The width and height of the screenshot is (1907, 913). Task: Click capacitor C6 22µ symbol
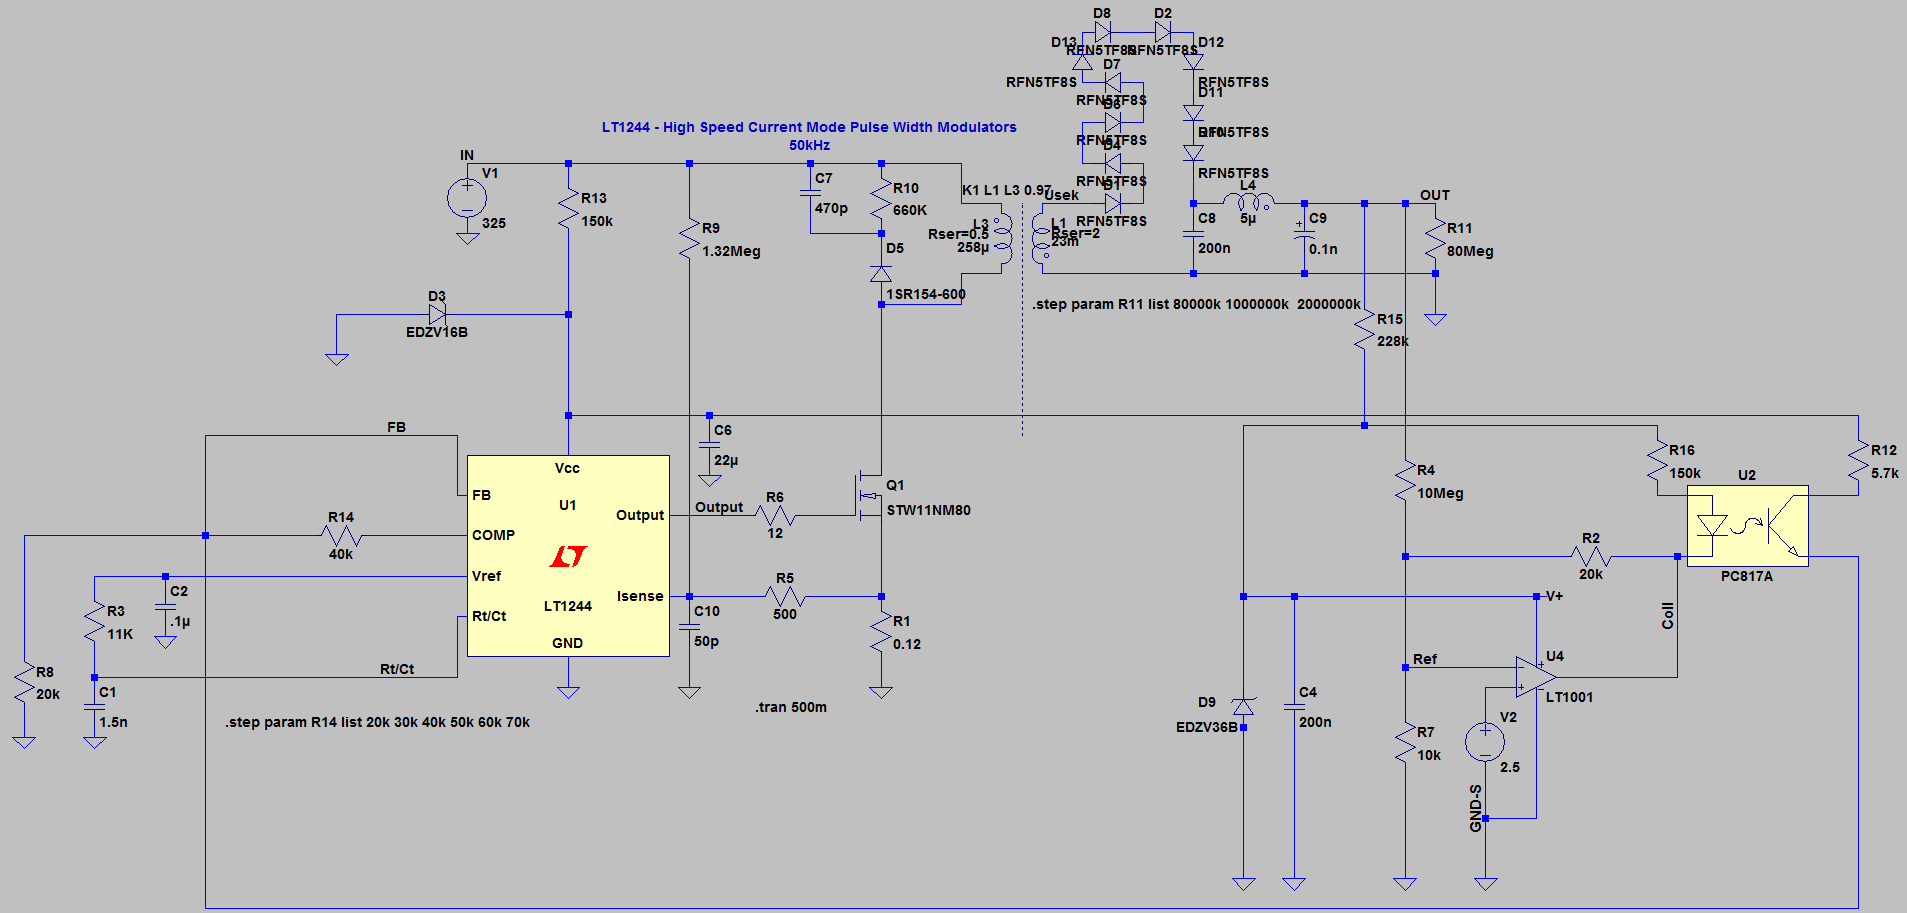[709, 446]
